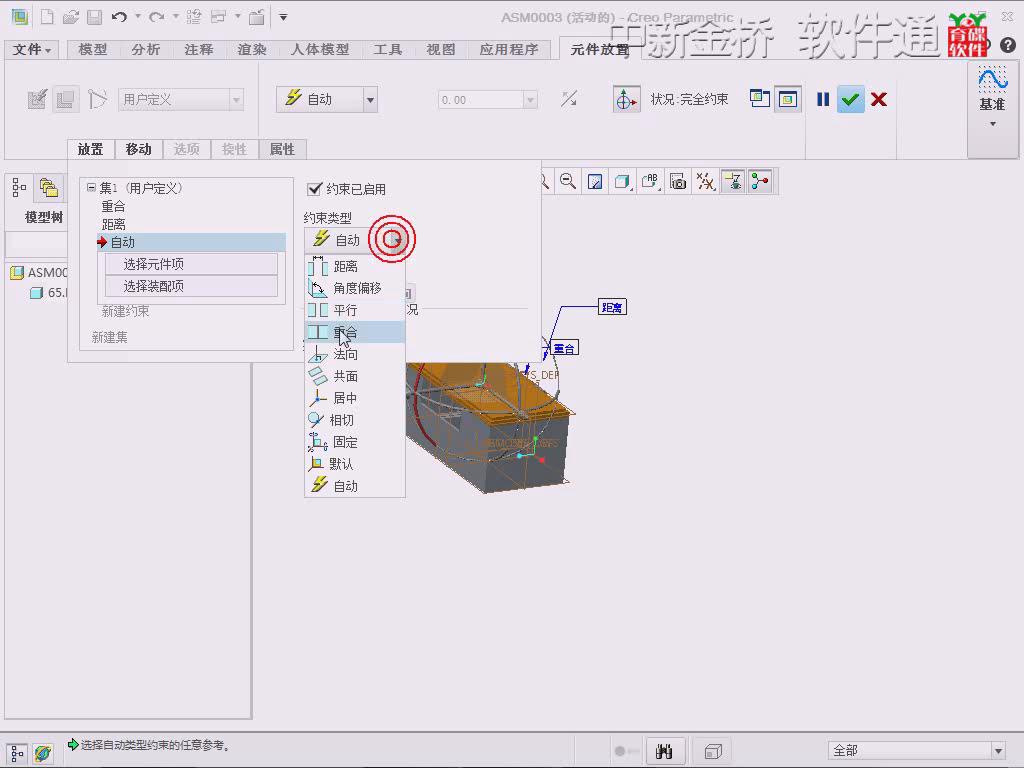Collapse the 集1 (用户定义) constraint set
The width and height of the screenshot is (1024, 768).
coord(91,188)
